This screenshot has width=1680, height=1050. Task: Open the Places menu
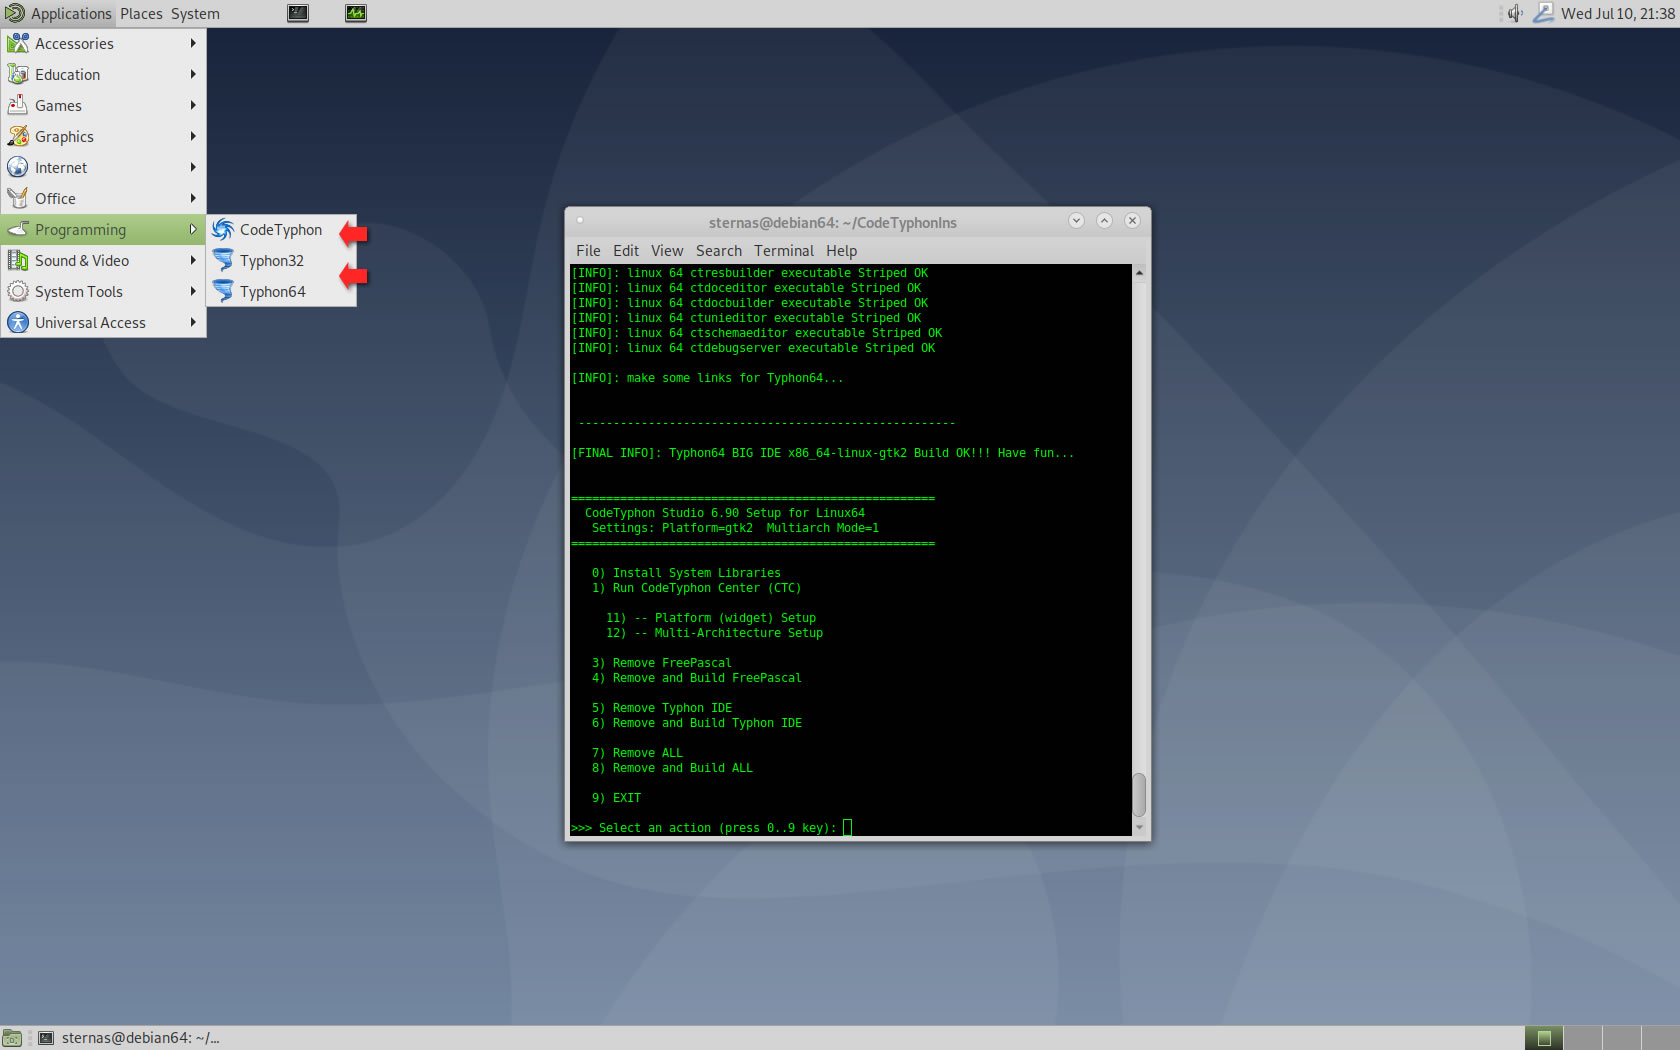point(141,14)
